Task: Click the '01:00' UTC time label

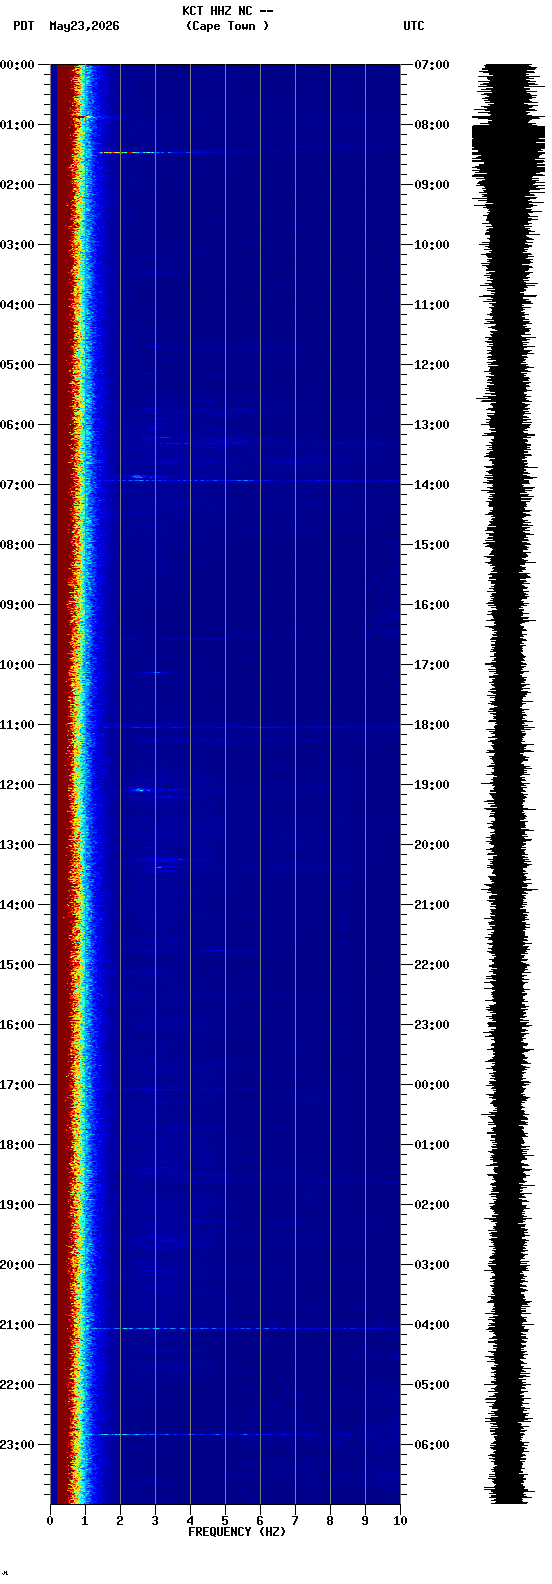Action: coord(432,1145)
